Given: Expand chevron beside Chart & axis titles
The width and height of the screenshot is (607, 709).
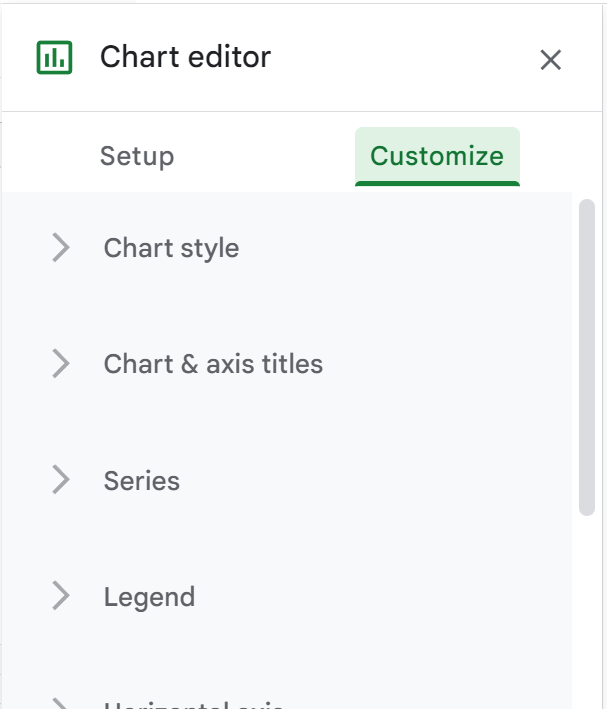Looking at the screenshot, I should click(61, 363).
